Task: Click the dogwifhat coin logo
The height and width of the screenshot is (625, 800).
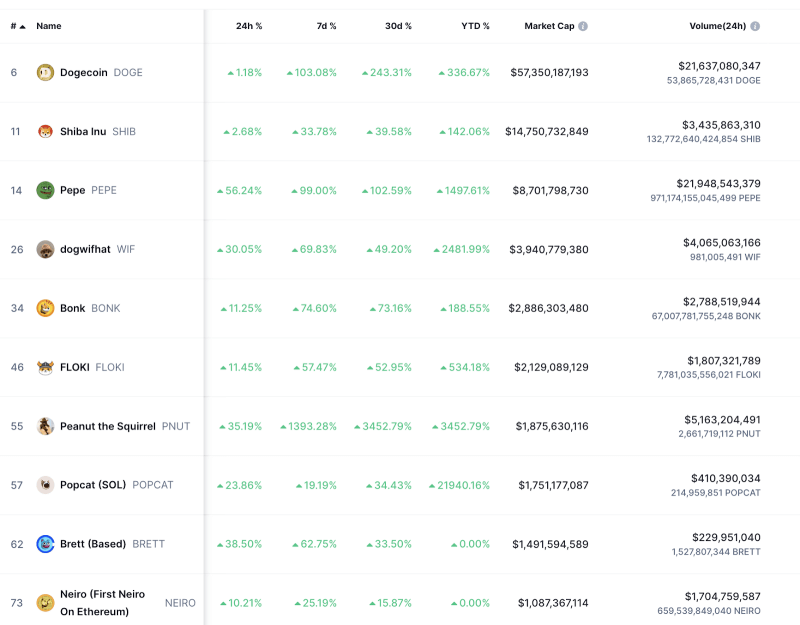Action: (x=45, y=249)
